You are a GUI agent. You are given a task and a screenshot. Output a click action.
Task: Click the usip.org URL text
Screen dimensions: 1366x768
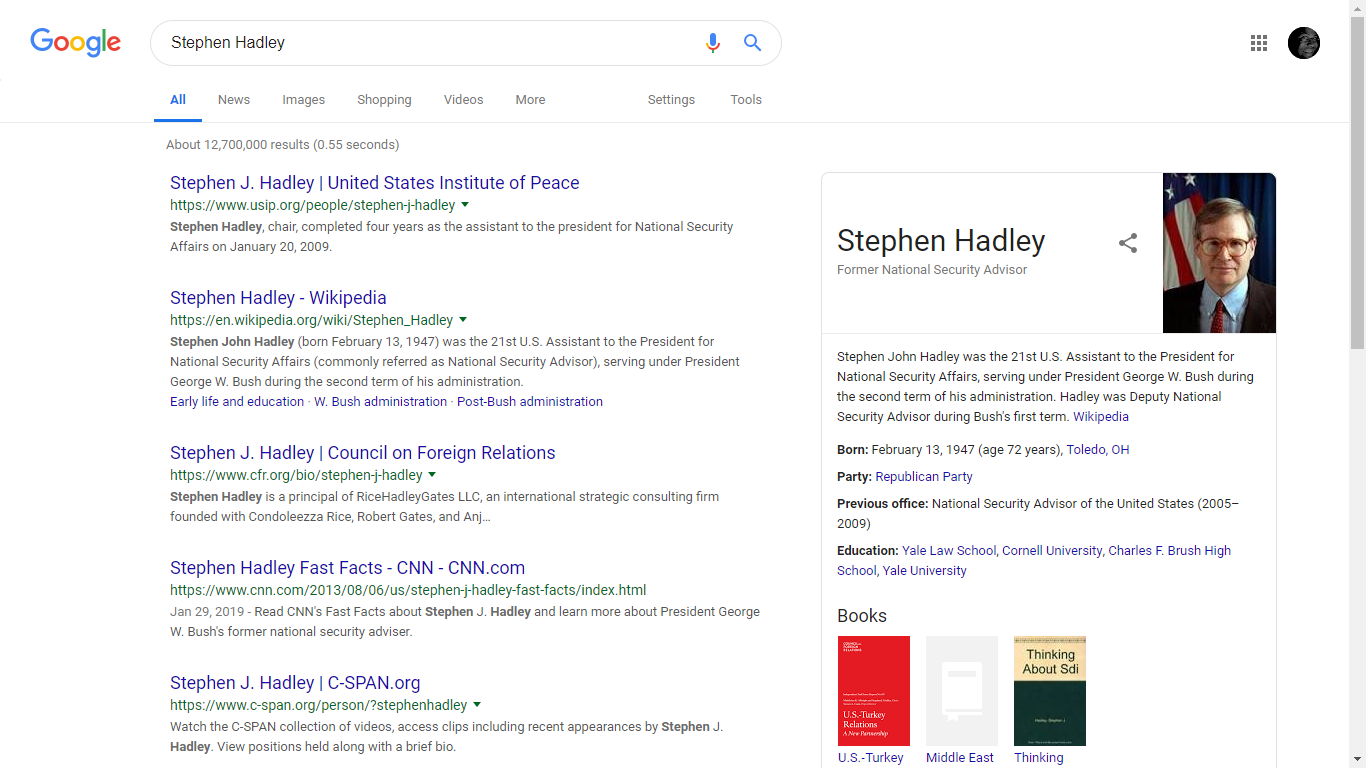[x=313, y=205]
